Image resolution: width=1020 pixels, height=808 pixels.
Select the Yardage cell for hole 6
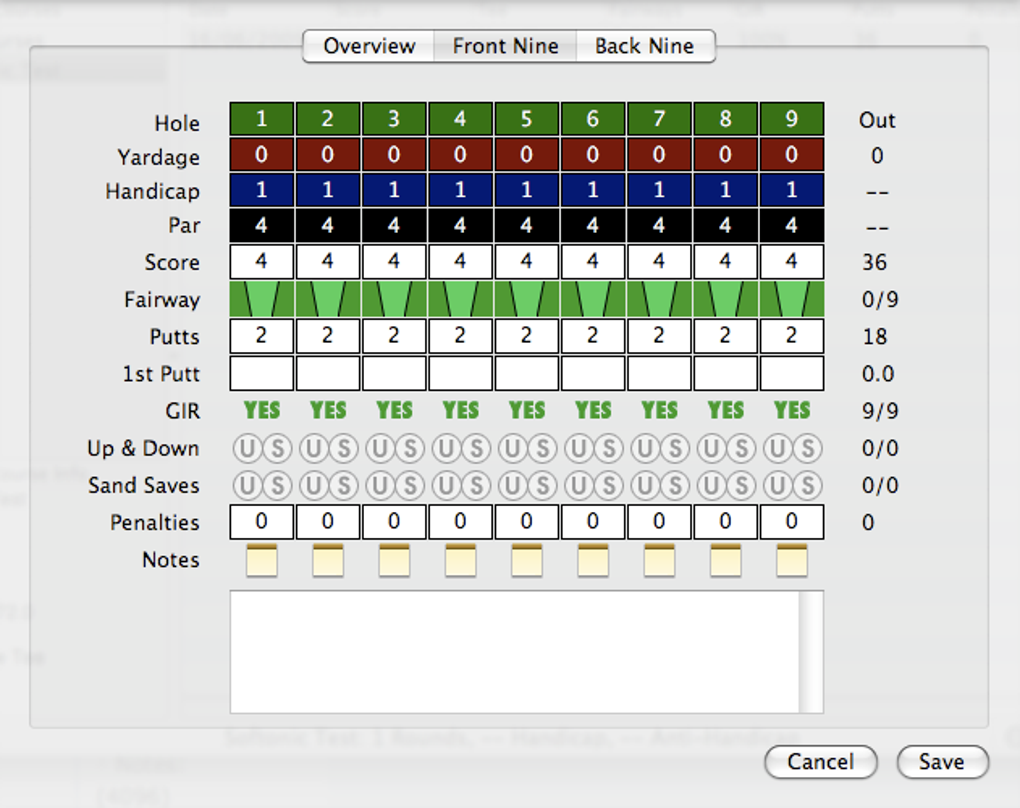tap(594, 155)
